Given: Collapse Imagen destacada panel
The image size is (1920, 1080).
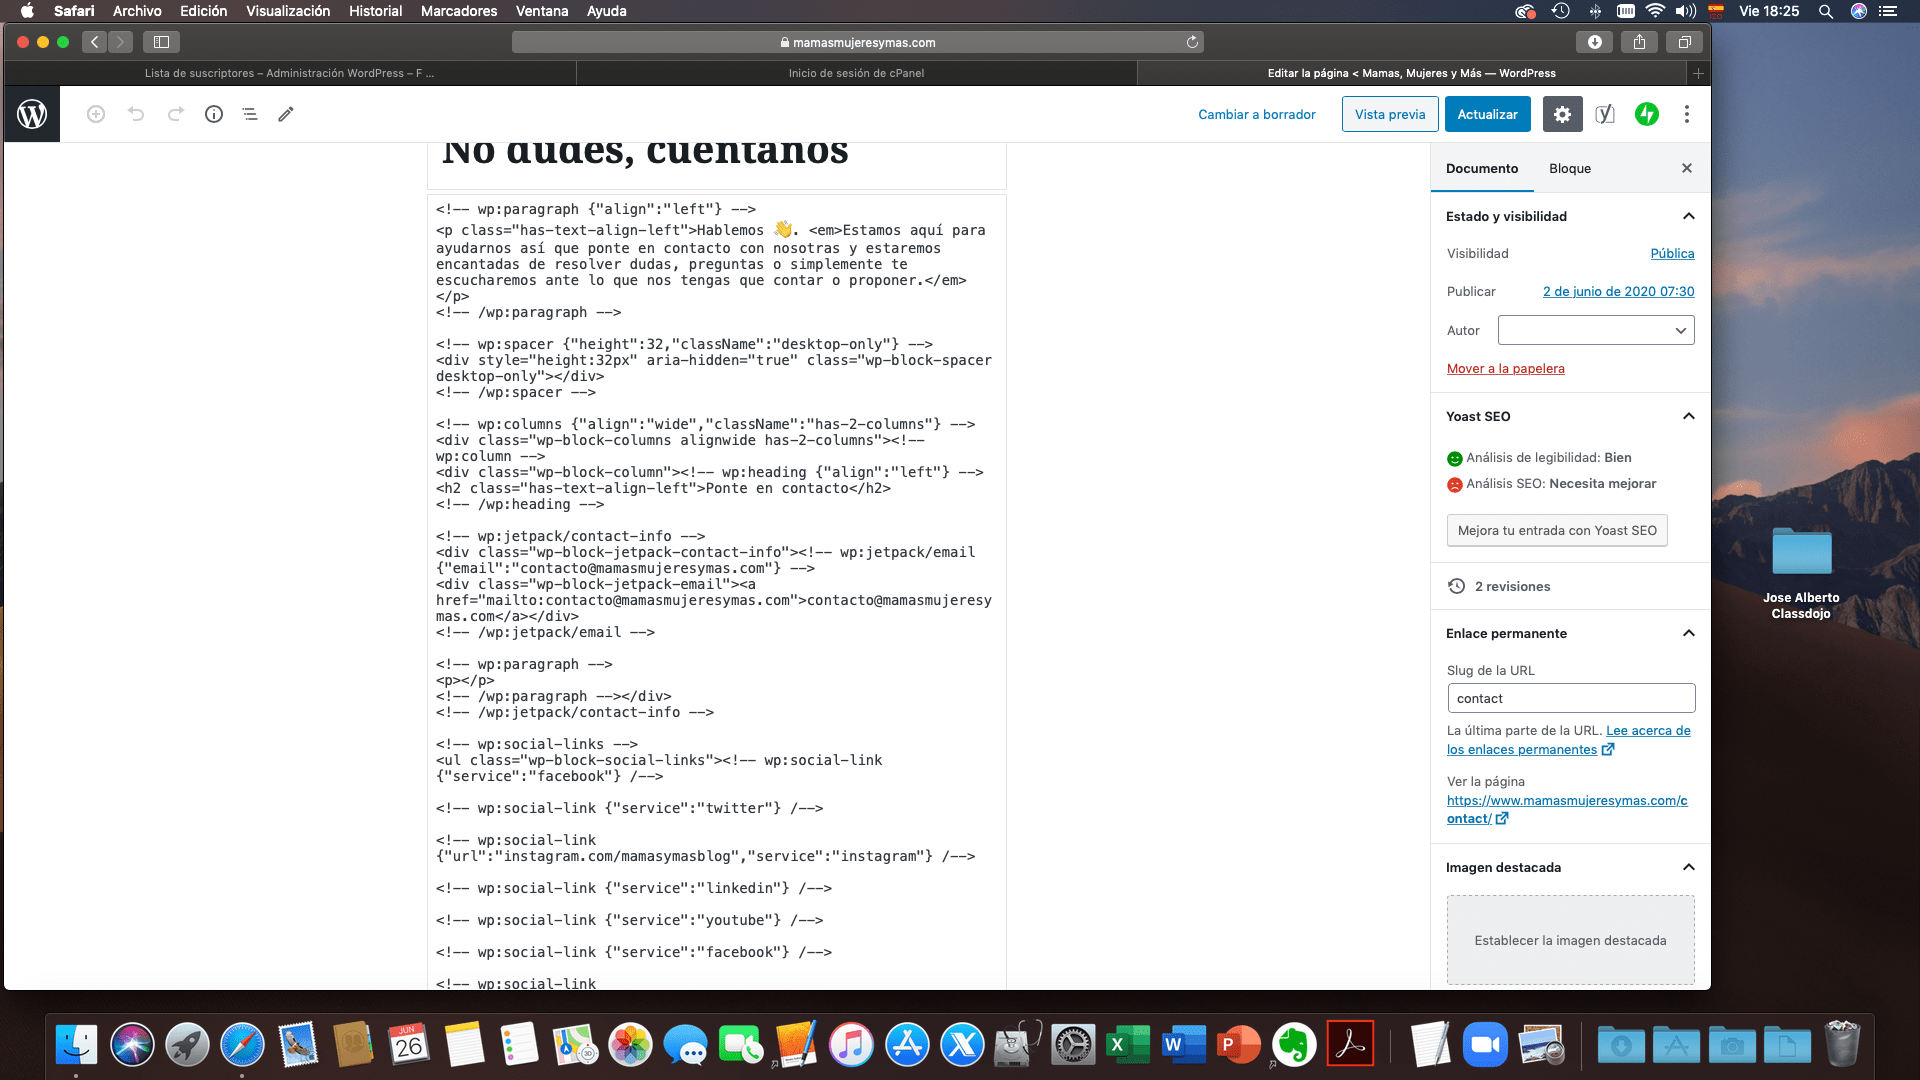Looking at the screenshot, I should coord(1689,867).
